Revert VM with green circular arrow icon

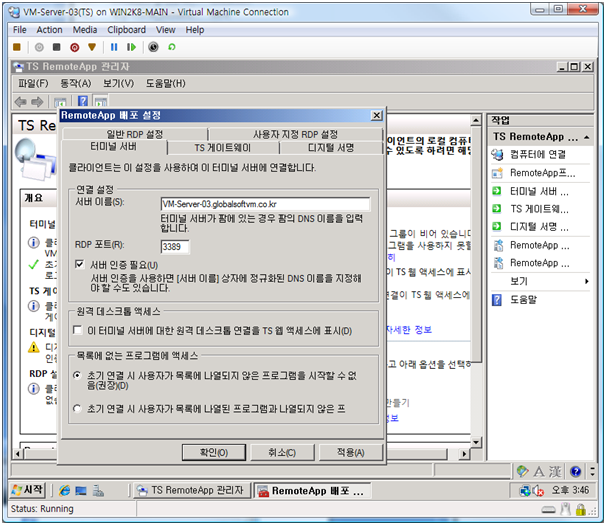(x=172, y=47)
